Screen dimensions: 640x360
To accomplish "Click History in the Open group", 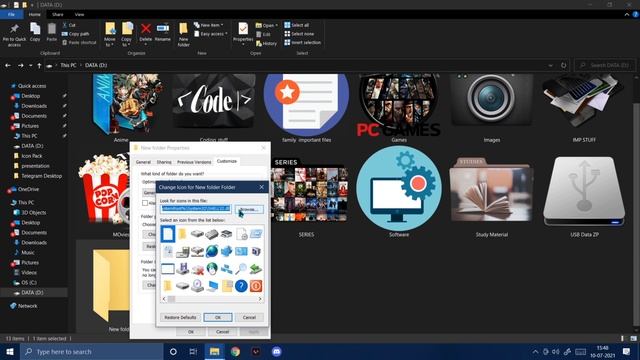I will pos(267,43).
